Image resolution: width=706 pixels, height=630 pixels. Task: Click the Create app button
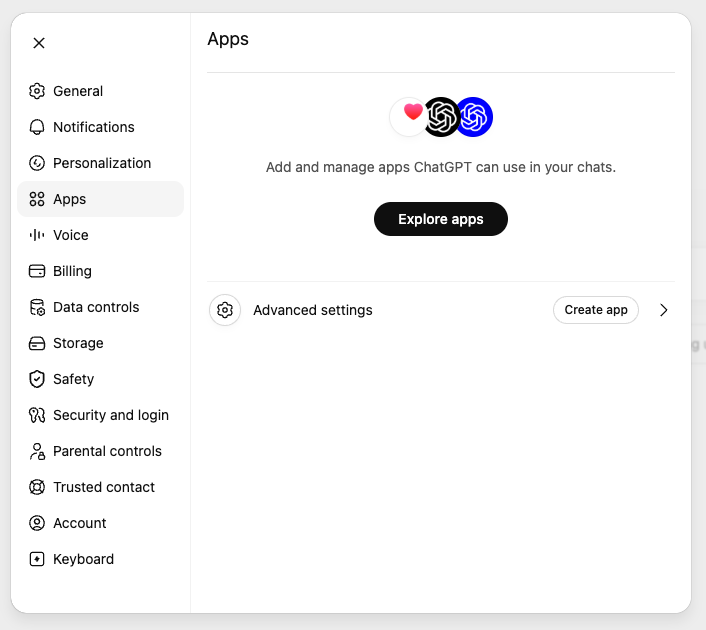596,310
